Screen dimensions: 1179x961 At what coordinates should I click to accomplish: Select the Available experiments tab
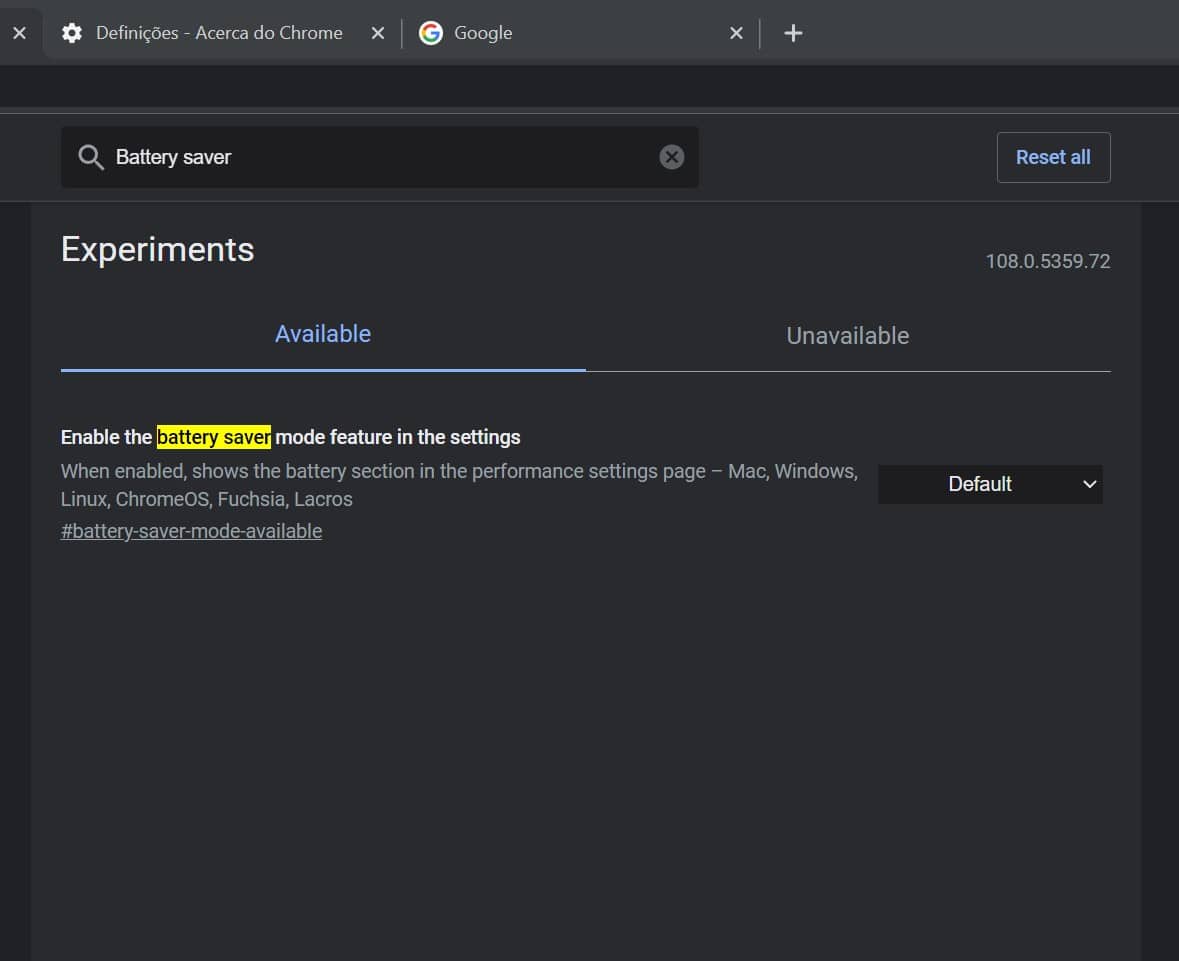coord(323,334)
